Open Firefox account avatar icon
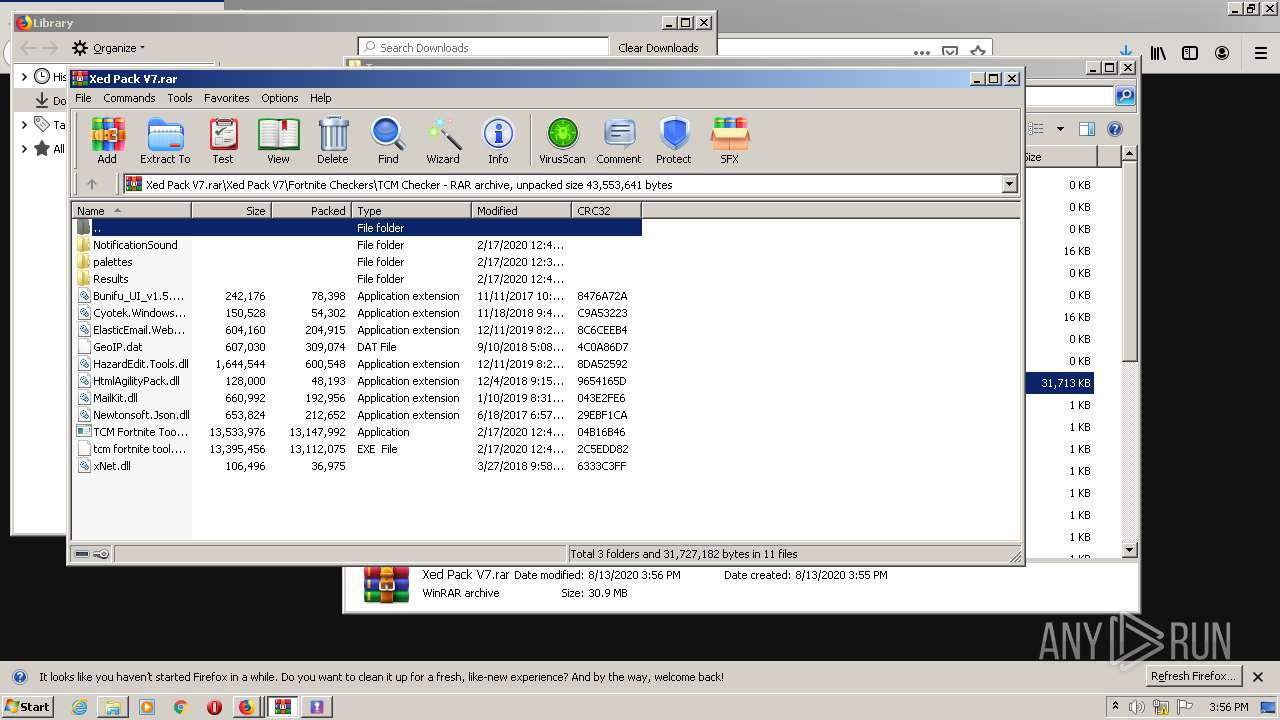 click(1222, 53)
